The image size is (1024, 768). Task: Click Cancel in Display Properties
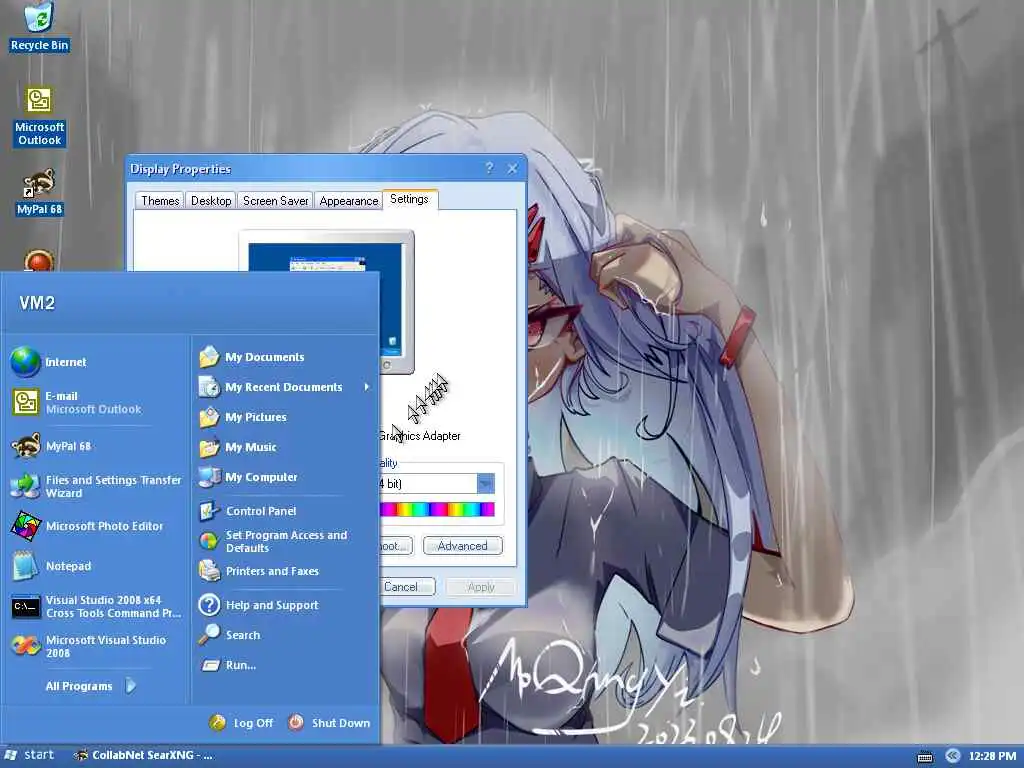(x=406, y=587)
